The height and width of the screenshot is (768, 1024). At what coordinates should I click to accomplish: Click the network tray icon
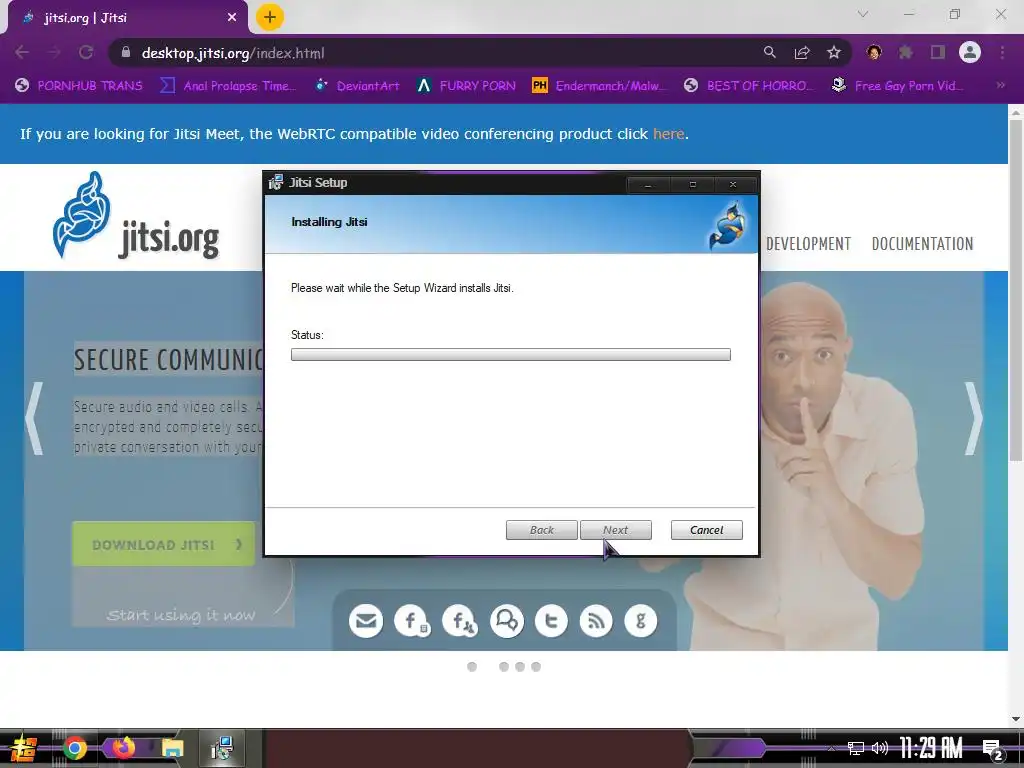[855, 748]
